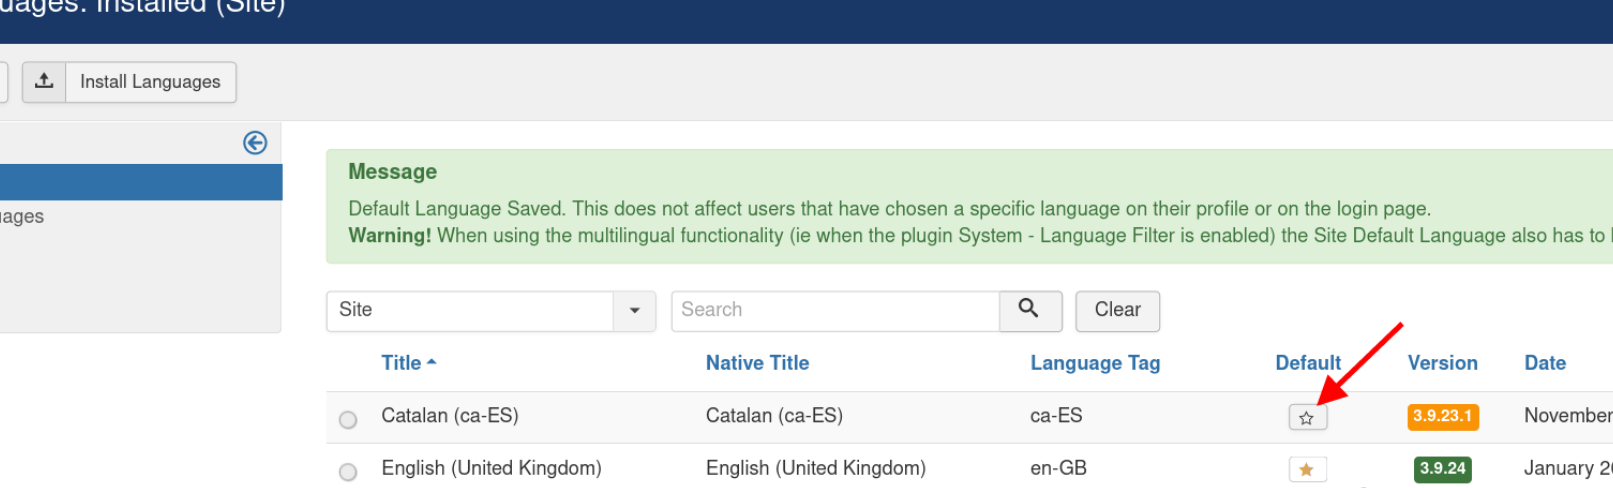The width and height of the screenshot is (1613, 488).
Task: Collapse sidebar with the circled arrow icon
Action: (x=255, y=143)
